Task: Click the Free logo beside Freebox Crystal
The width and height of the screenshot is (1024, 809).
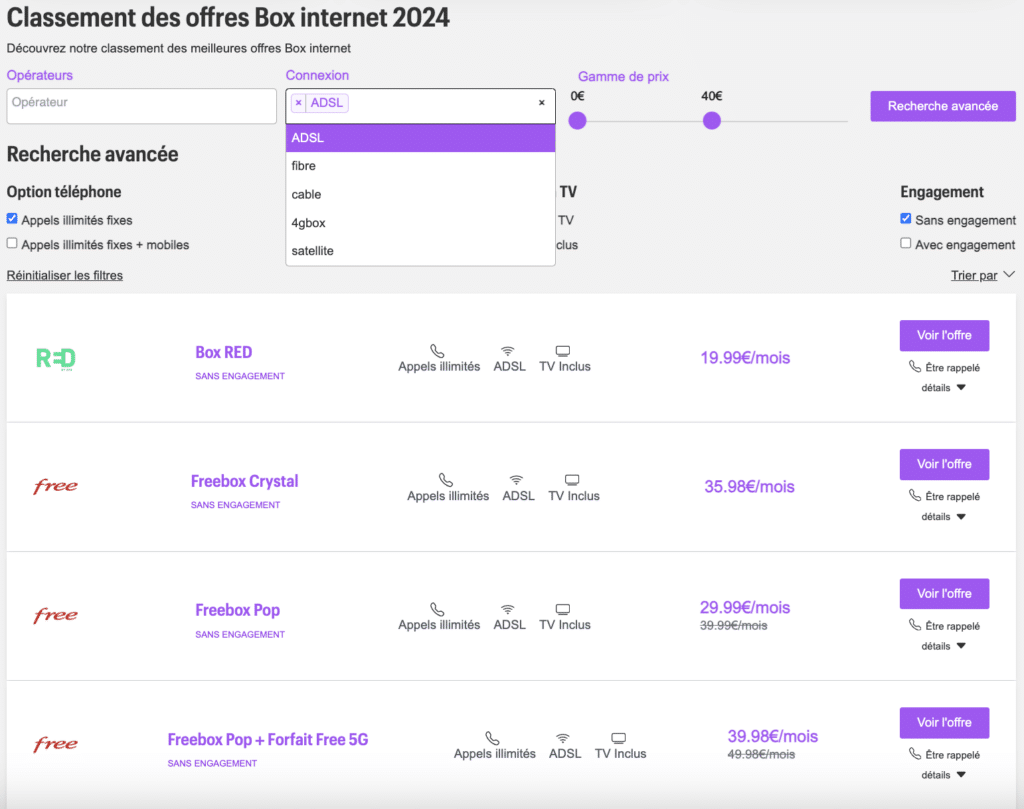Action: click(x=55, y=487)
